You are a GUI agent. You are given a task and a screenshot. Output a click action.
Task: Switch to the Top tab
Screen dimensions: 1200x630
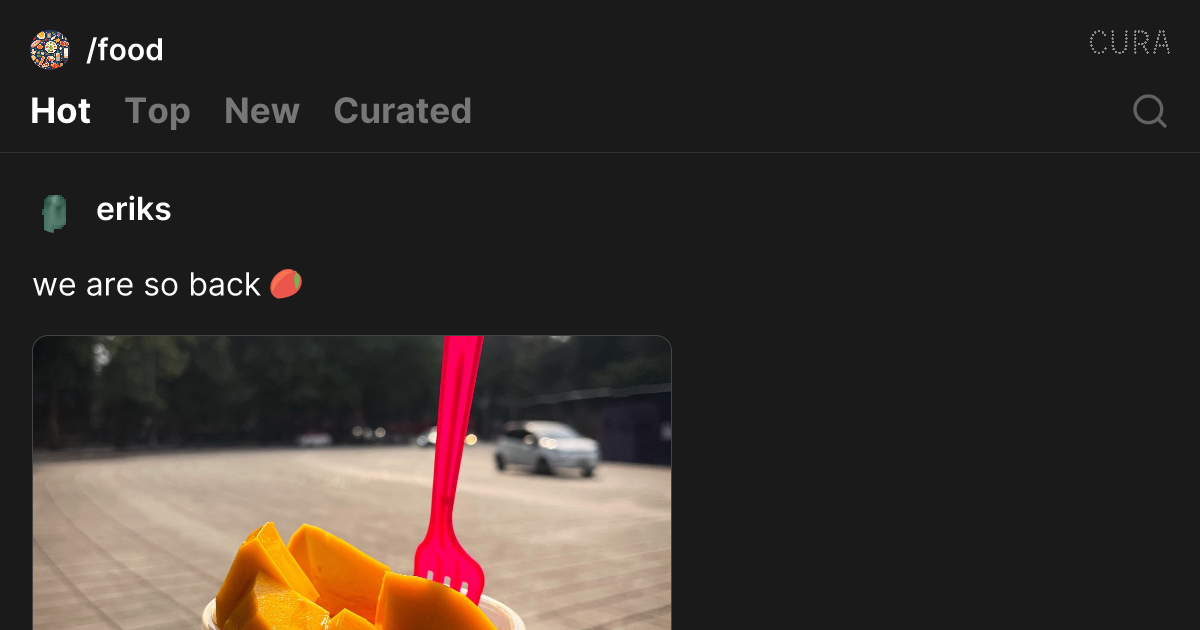coord(158,111)
